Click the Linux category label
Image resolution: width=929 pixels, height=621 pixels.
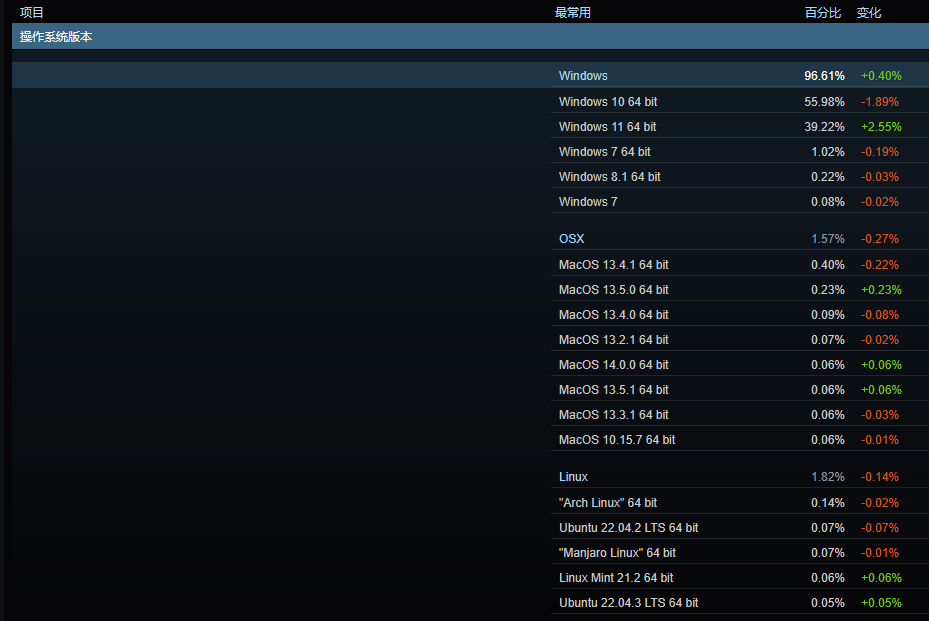573,476
